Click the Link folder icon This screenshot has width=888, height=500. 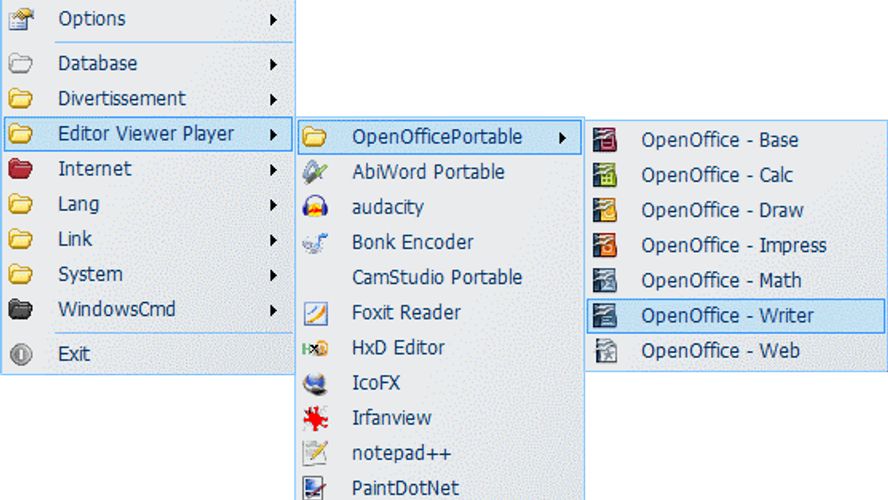coord(21,239)
